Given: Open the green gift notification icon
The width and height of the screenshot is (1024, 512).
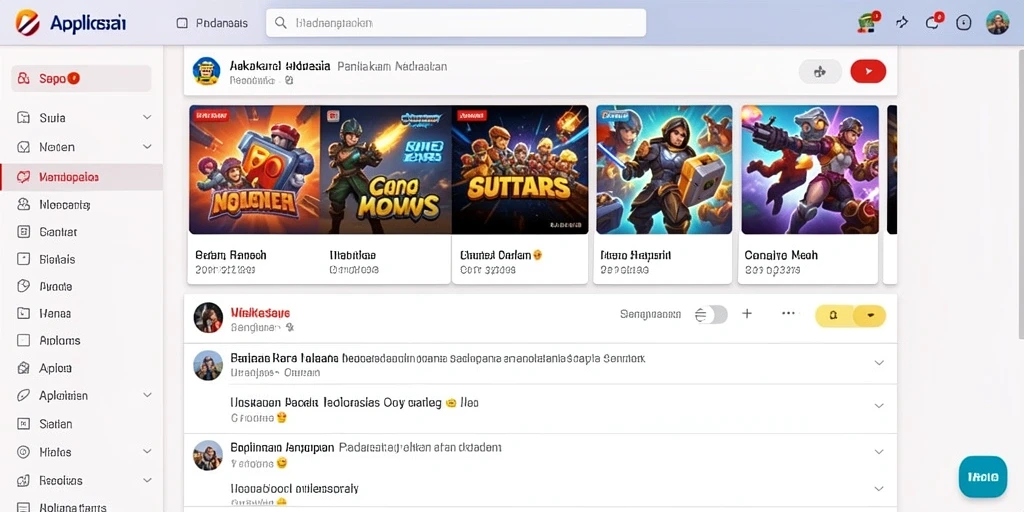Looking at the screenshot, I should [867, 22].
